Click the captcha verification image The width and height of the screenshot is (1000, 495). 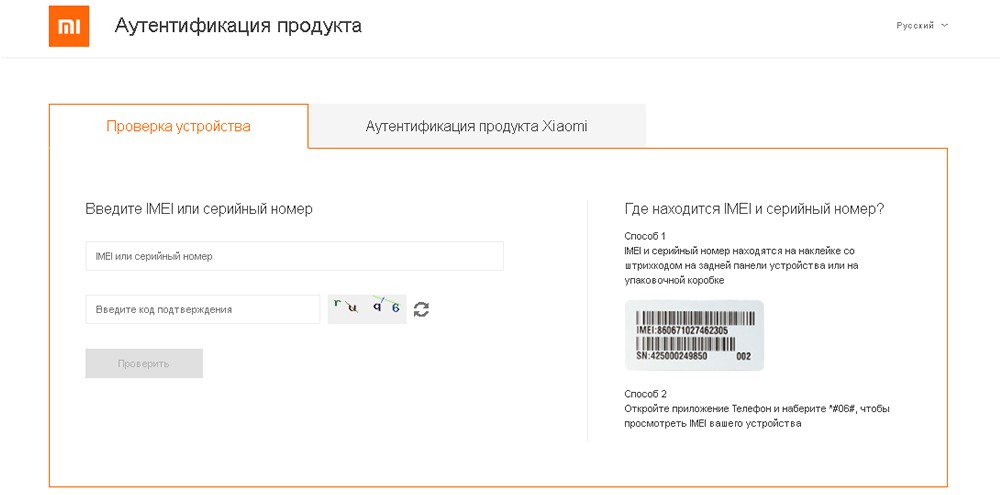click(367, 309)
